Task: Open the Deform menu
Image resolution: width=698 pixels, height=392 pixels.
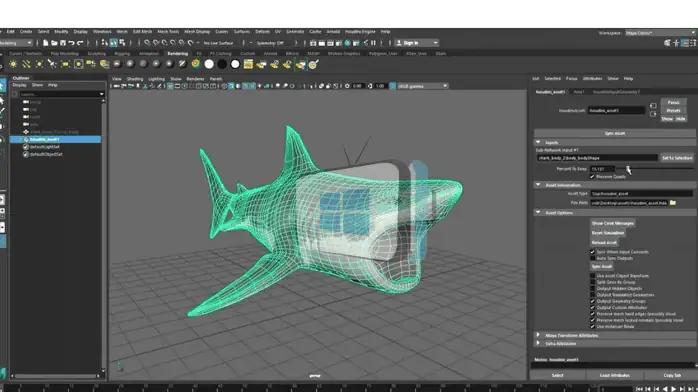Action: click(x=262, y=32)
